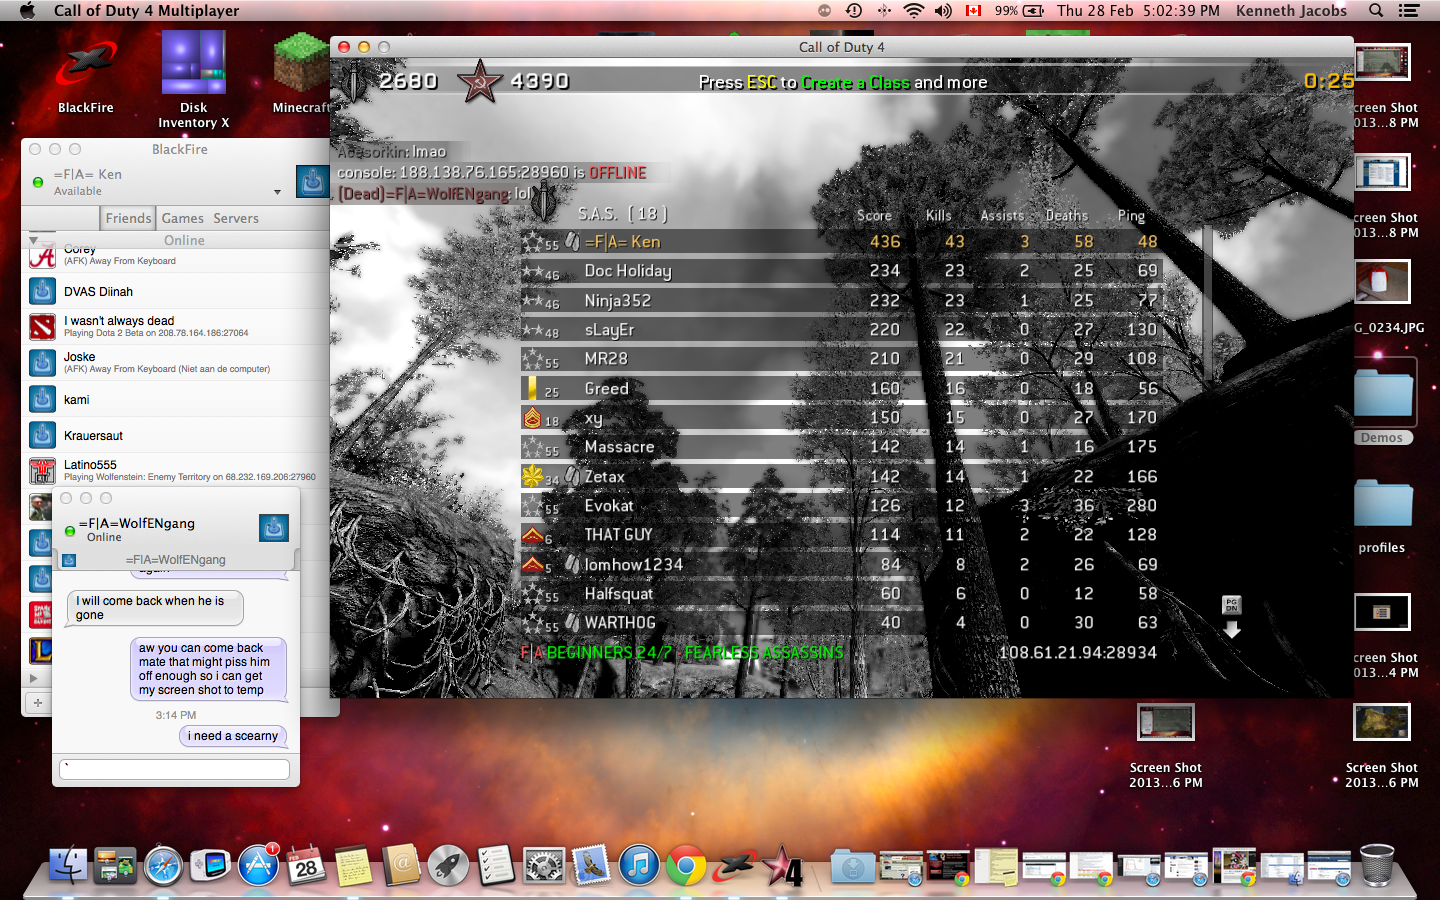Open the profiles folder on the desktop
1440x900 pixels.
tap(1383, 516)
